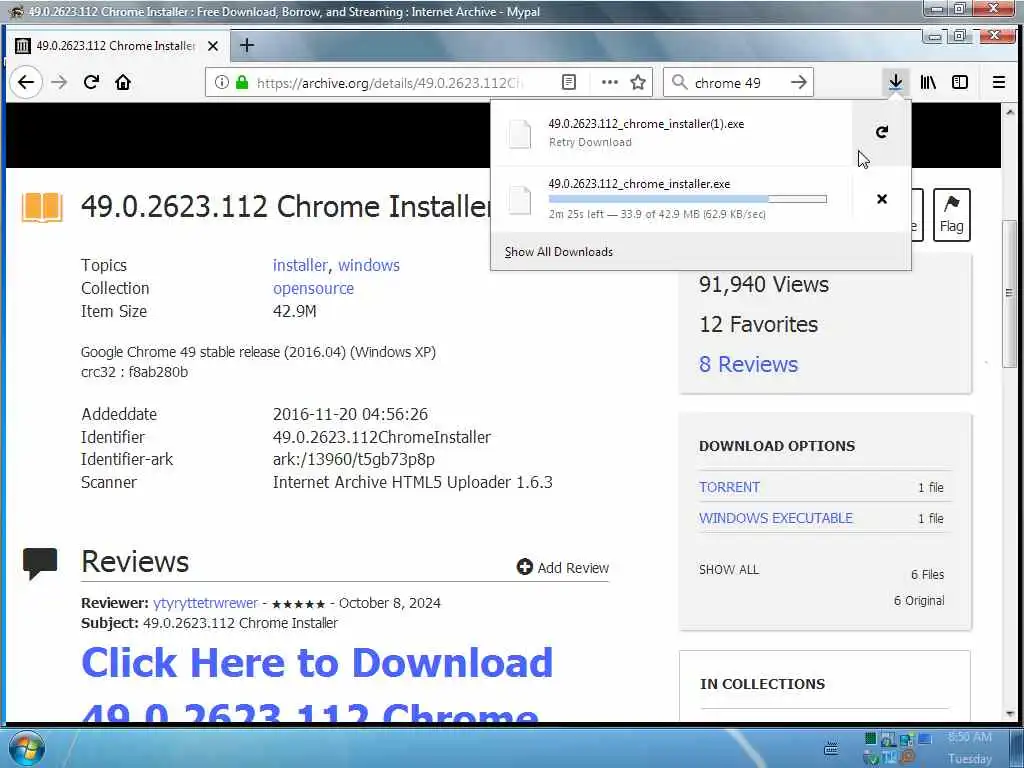Image resolution: width=1024 pixels, height=768 pixels.
Task: Retry download of chrome_installer(1).exe
Action: pyautogui.click(x=882, y=133)
